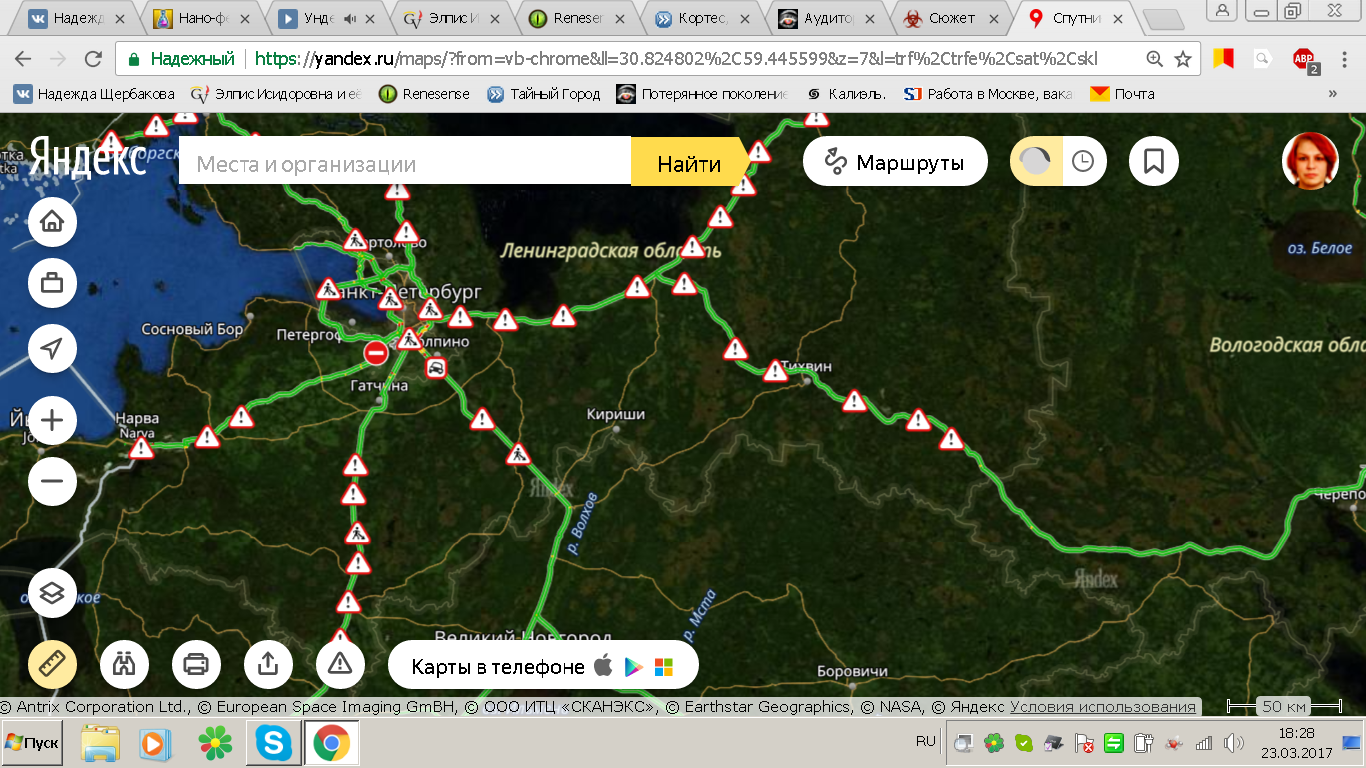1366x768 pixels.
Task: Open Skype from the taskbar
Action: [274, 743]
